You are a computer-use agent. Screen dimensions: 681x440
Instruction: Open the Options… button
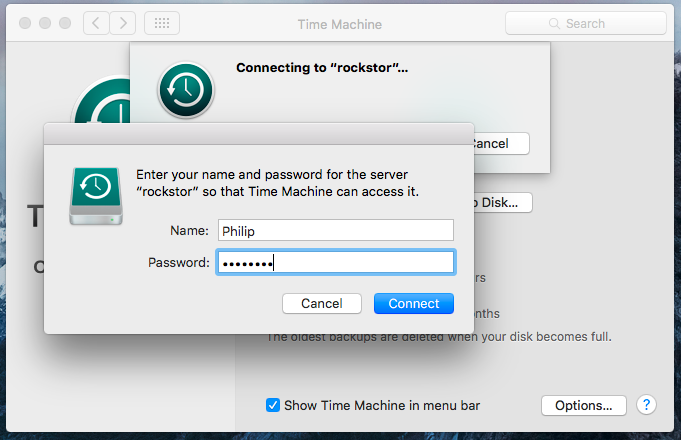[584, 405]
